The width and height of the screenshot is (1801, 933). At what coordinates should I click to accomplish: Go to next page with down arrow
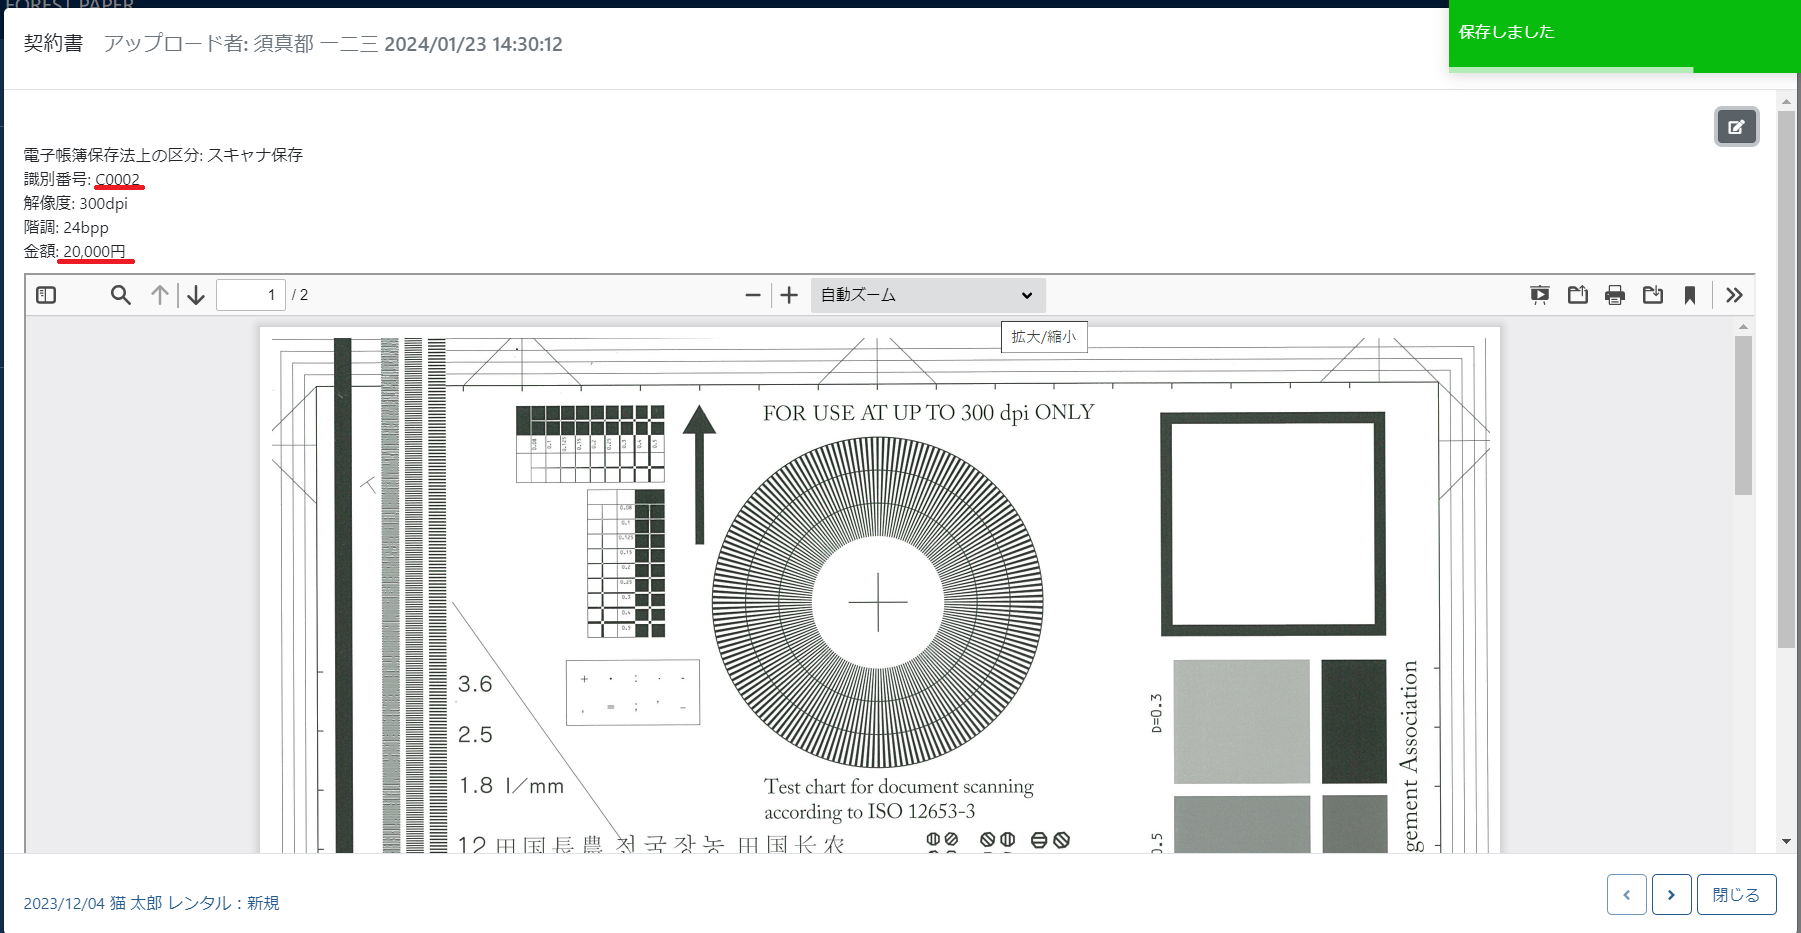[x=195, y=295]
